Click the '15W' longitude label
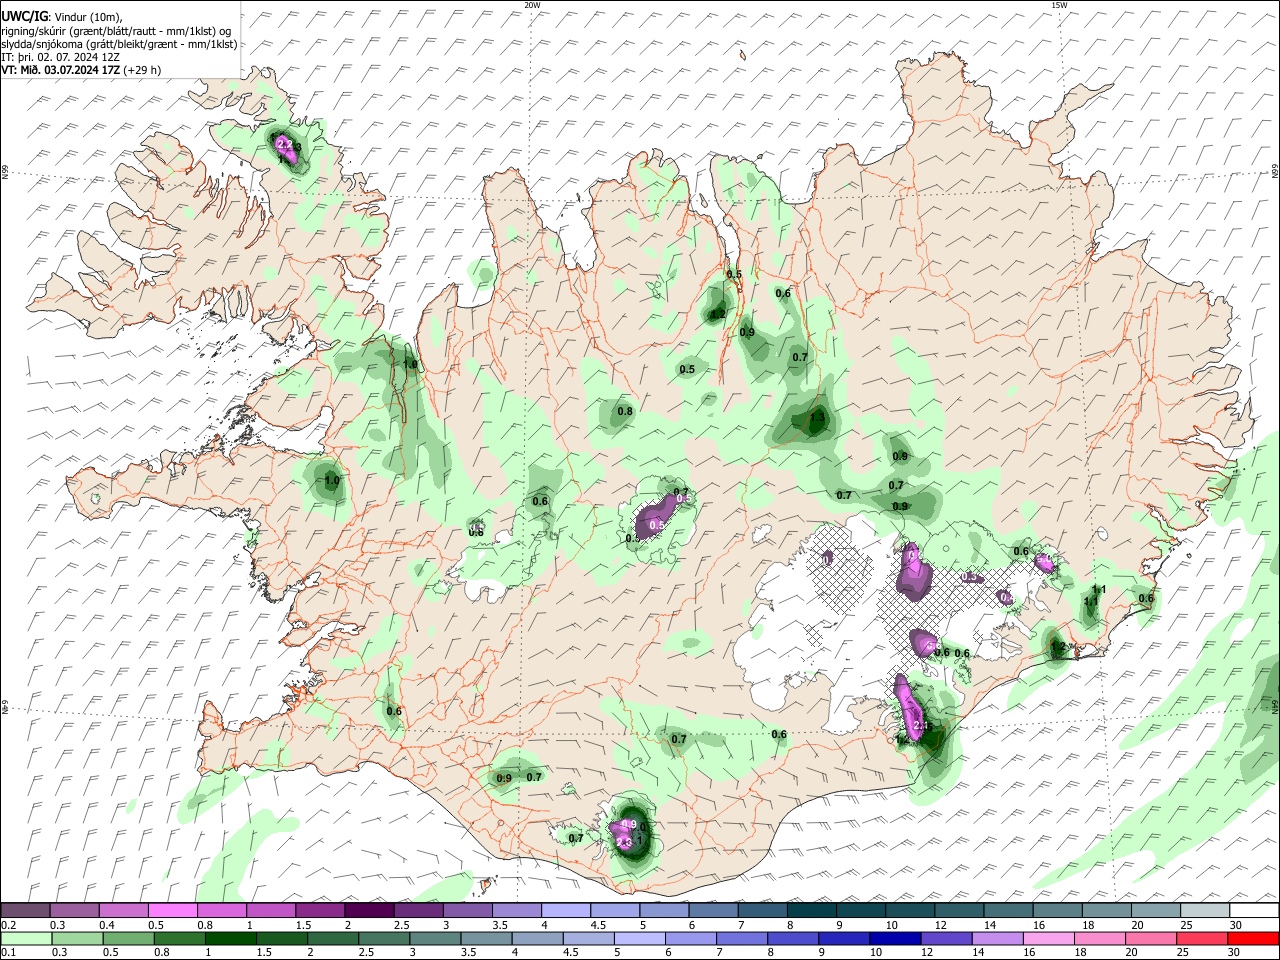 pos(1059,5)
